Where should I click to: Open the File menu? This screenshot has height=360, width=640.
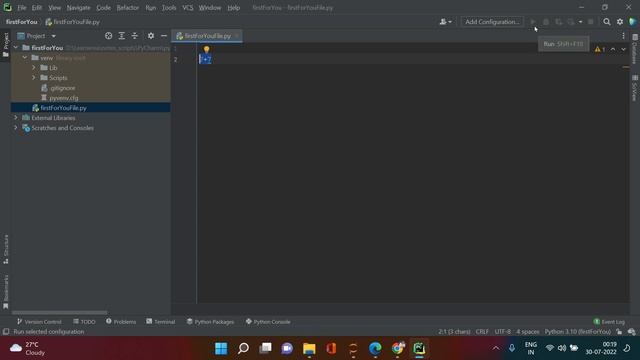tap(22, 7)
